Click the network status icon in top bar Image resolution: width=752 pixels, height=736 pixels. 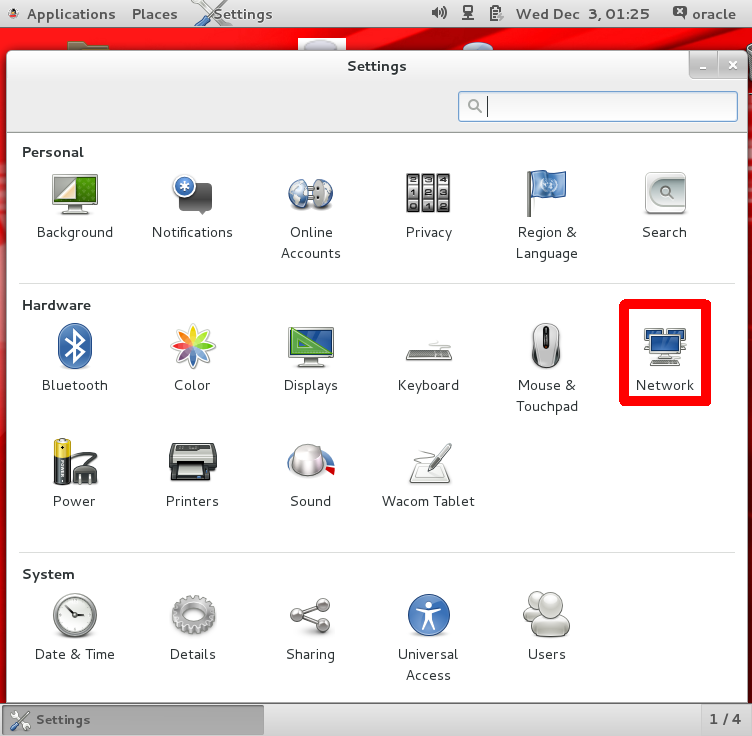pyautogui.click(x=468, y=13)
